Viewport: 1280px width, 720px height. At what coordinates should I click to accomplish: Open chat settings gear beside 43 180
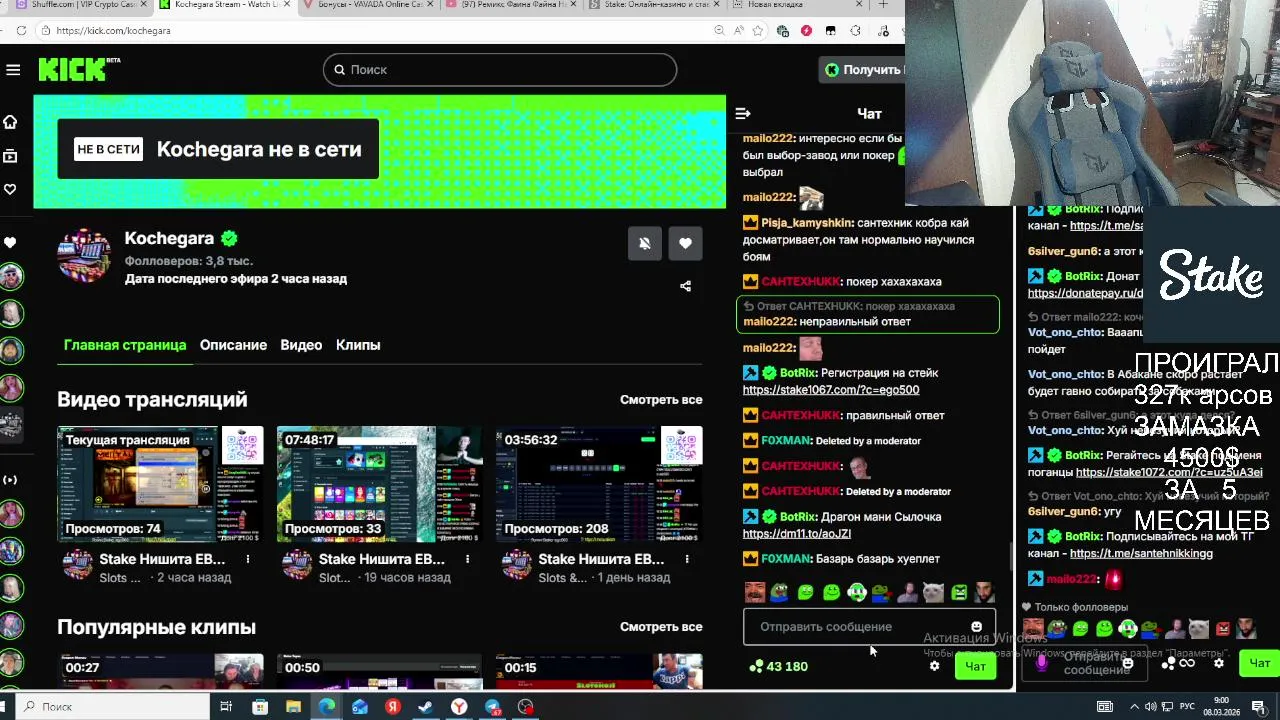click(934, 666)
